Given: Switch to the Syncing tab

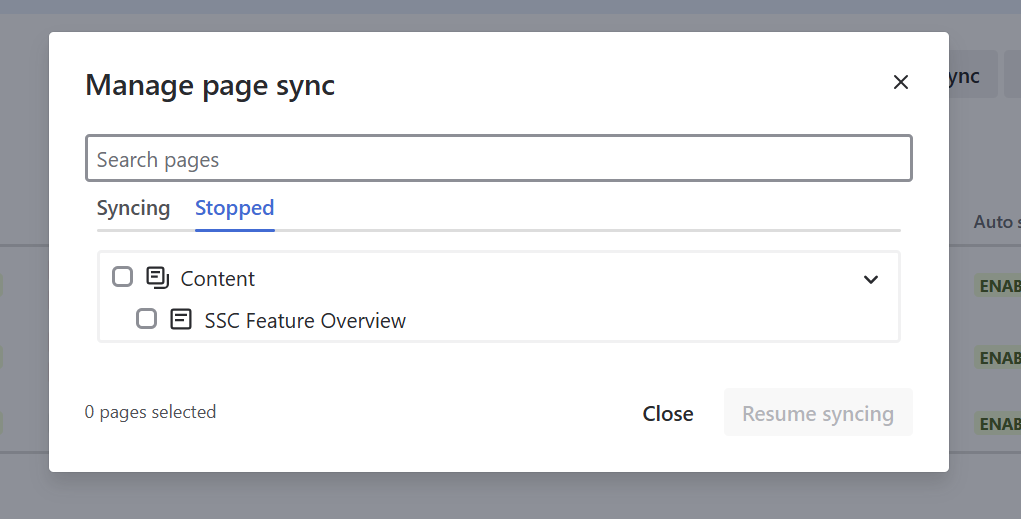Looking at the screenshot, I should (x=133, y=208).
